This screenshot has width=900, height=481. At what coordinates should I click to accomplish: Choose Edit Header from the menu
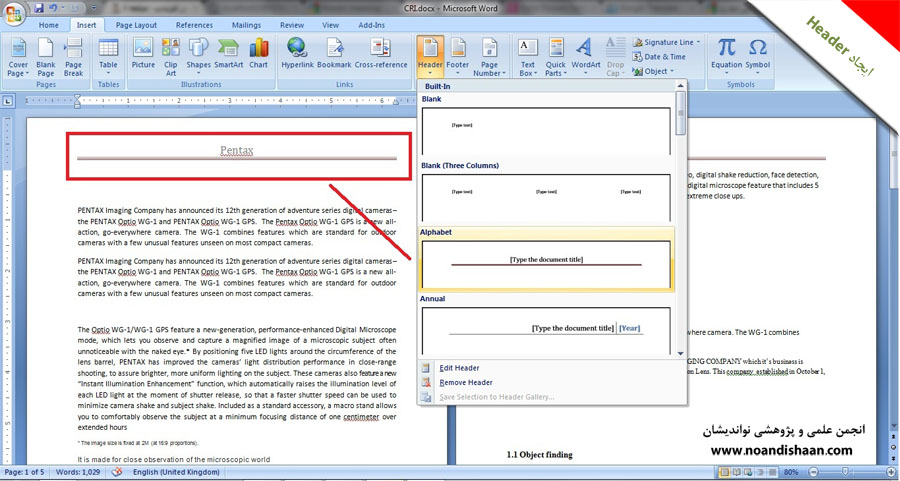(459, 368)
